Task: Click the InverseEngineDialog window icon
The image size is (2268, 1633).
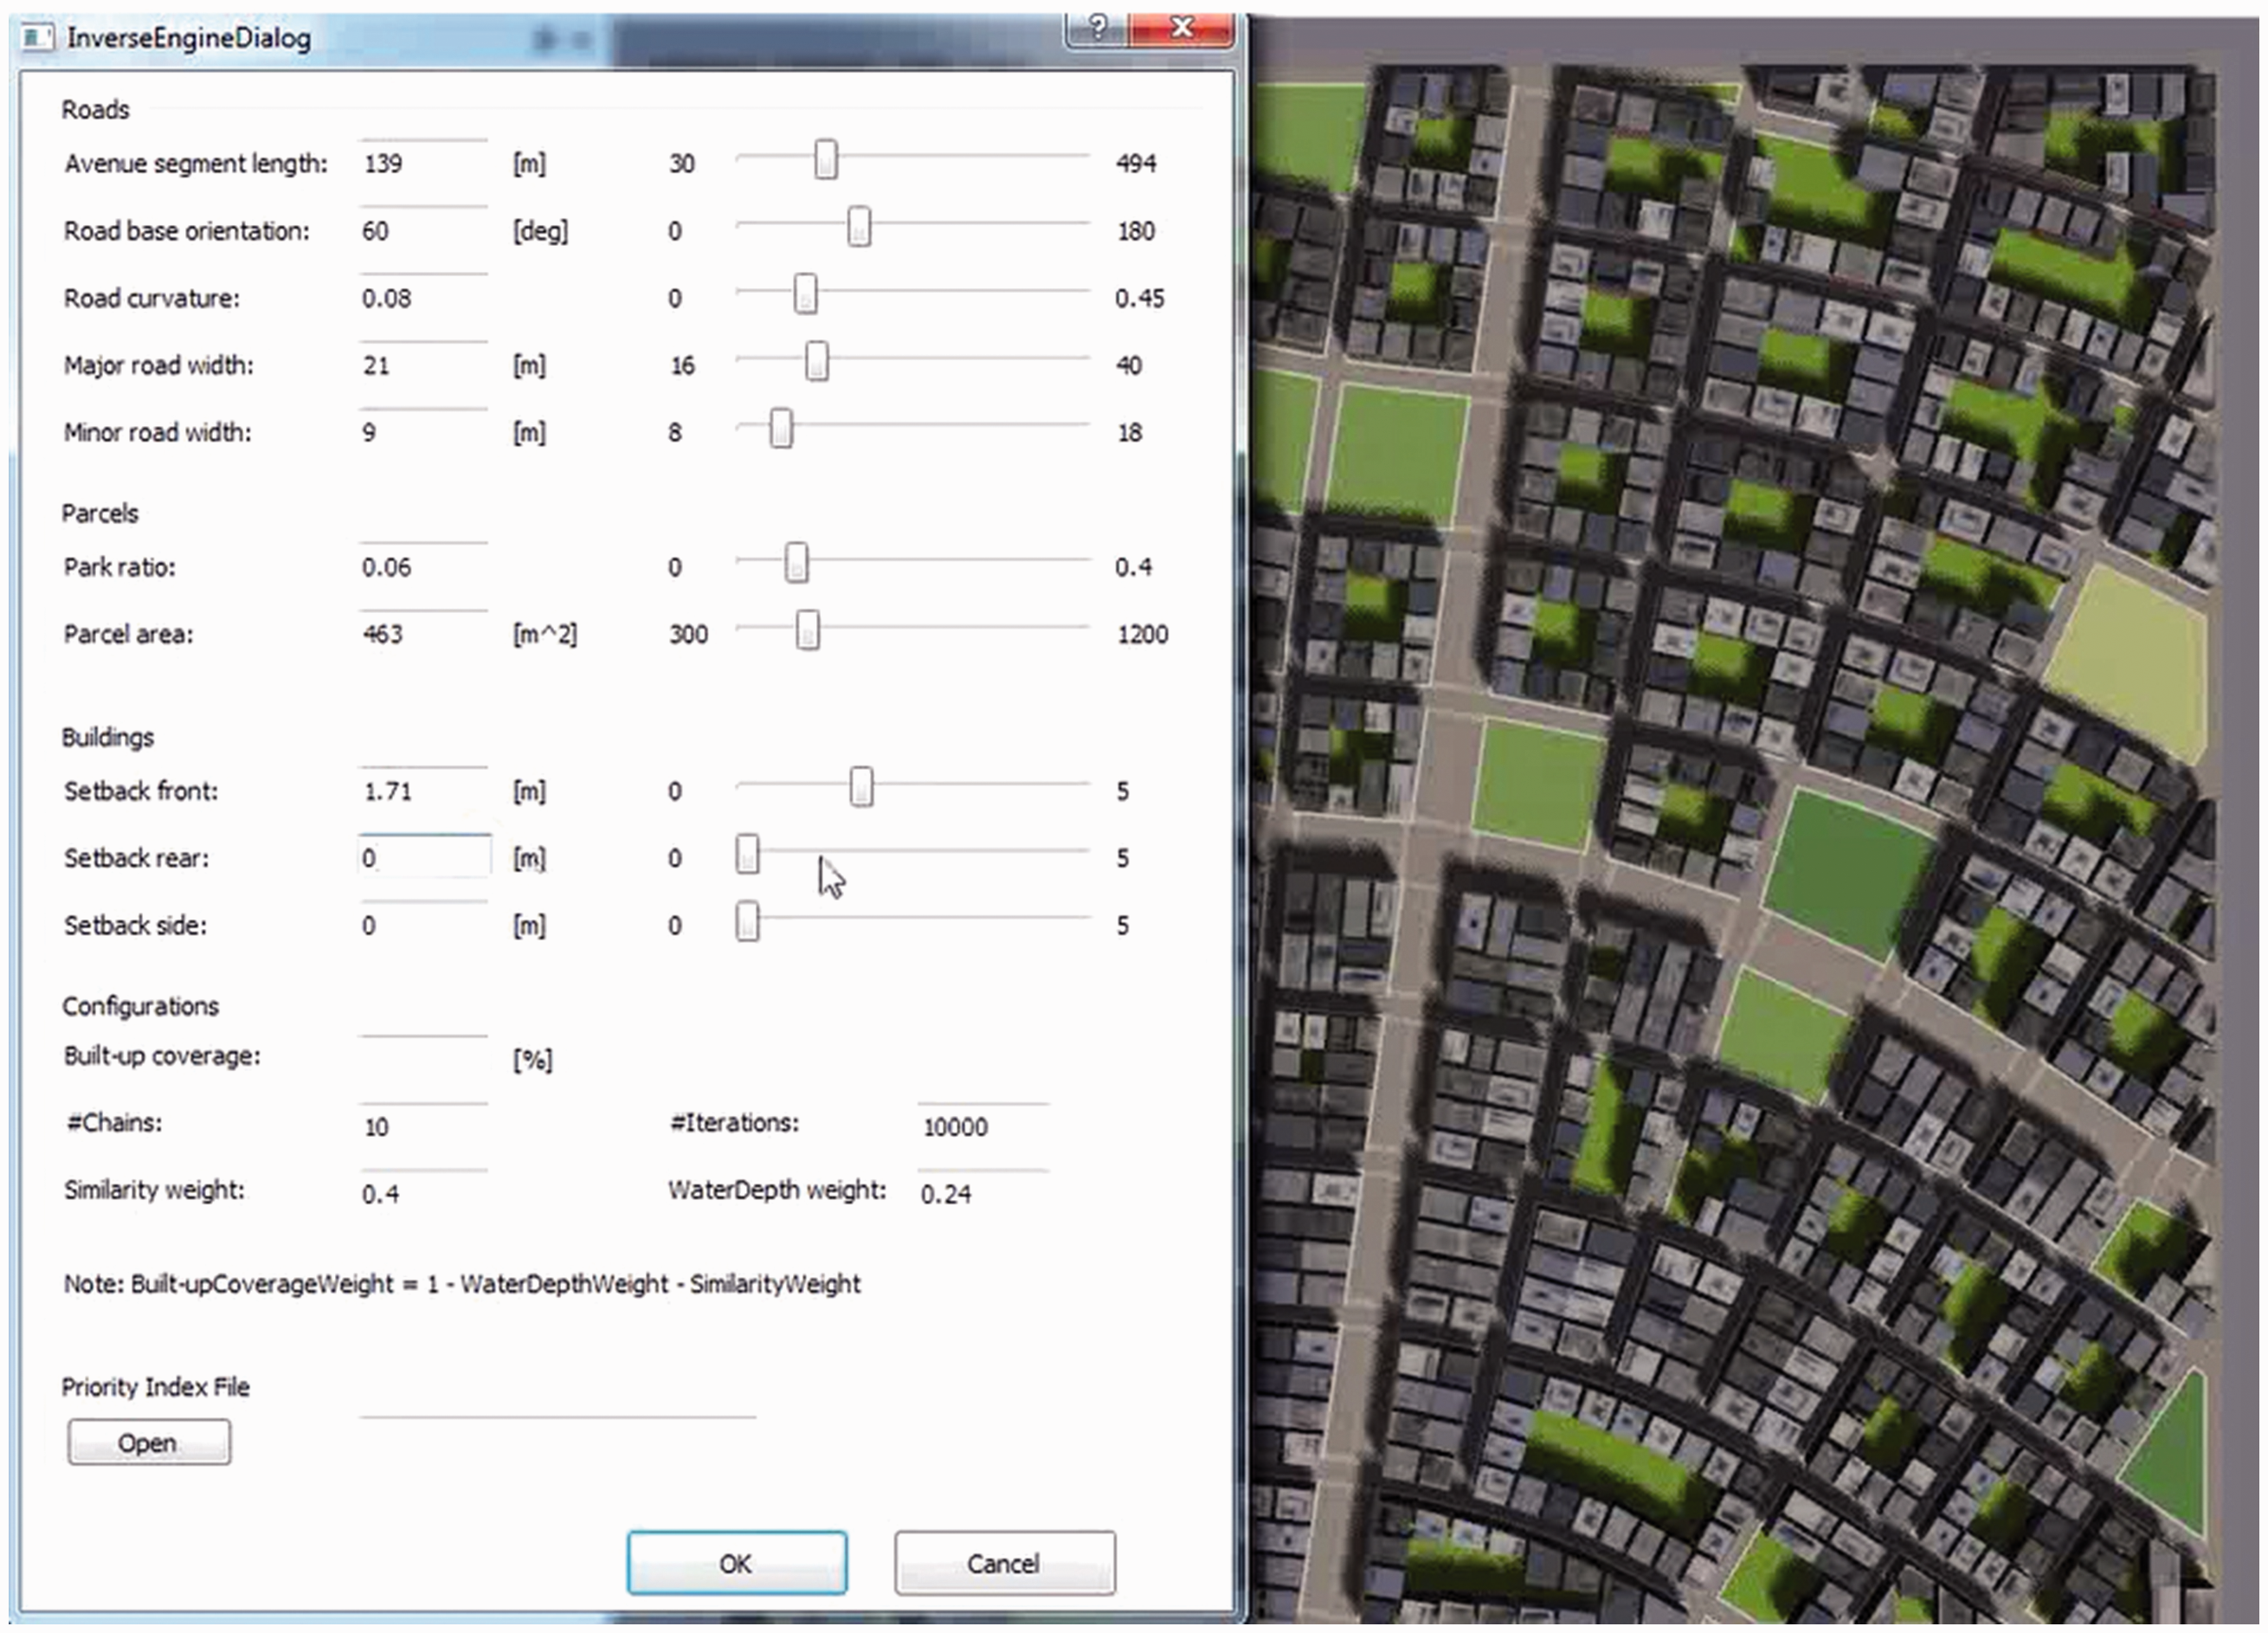Action: coord(37,38)
